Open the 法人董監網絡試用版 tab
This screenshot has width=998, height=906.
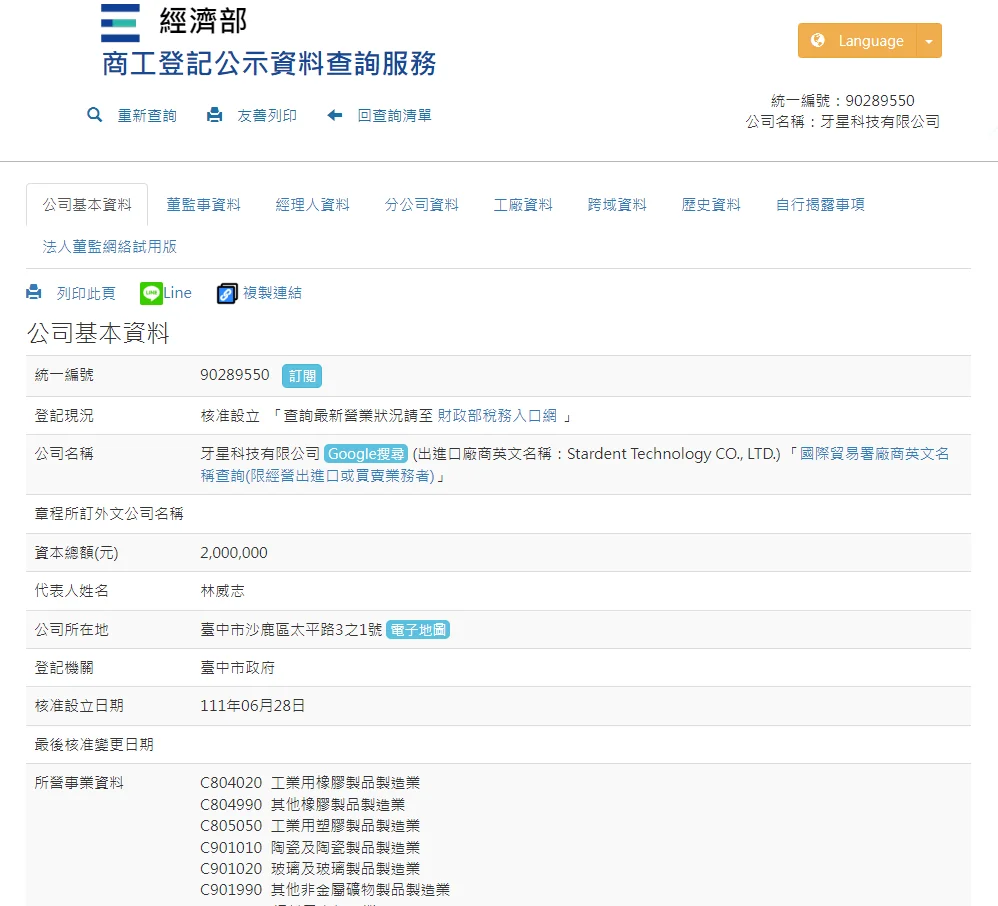[x=110, y=246]
